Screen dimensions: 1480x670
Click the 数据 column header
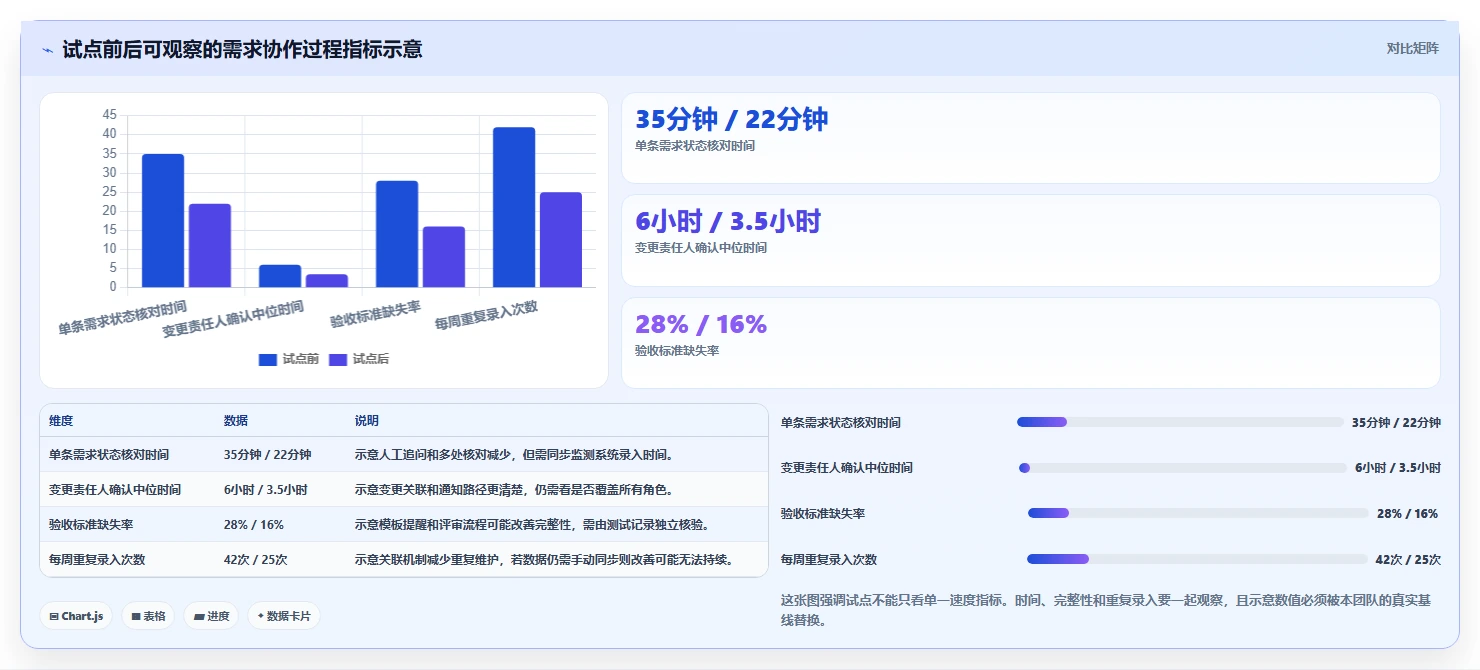236,421
